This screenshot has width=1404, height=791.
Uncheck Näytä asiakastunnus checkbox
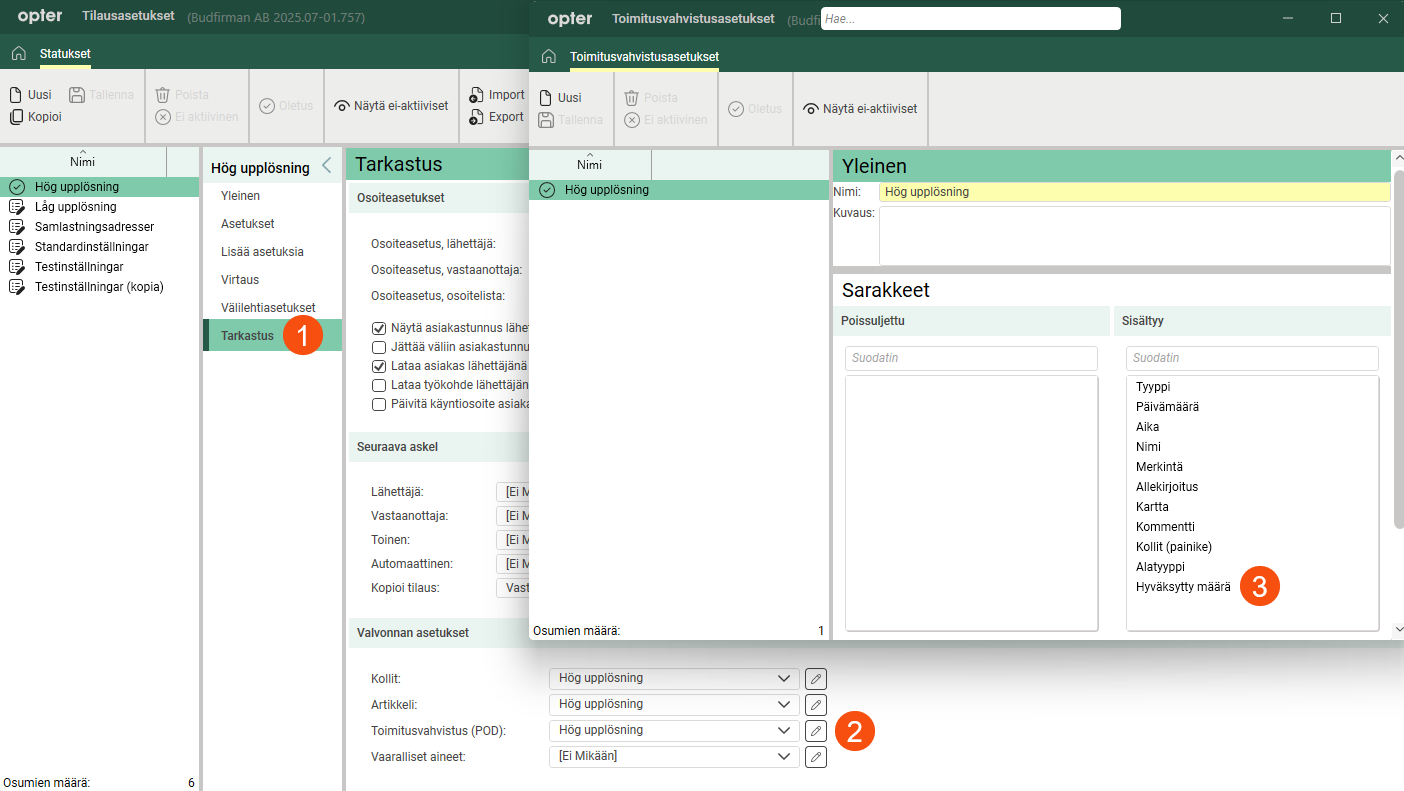(x=379, y=328)
